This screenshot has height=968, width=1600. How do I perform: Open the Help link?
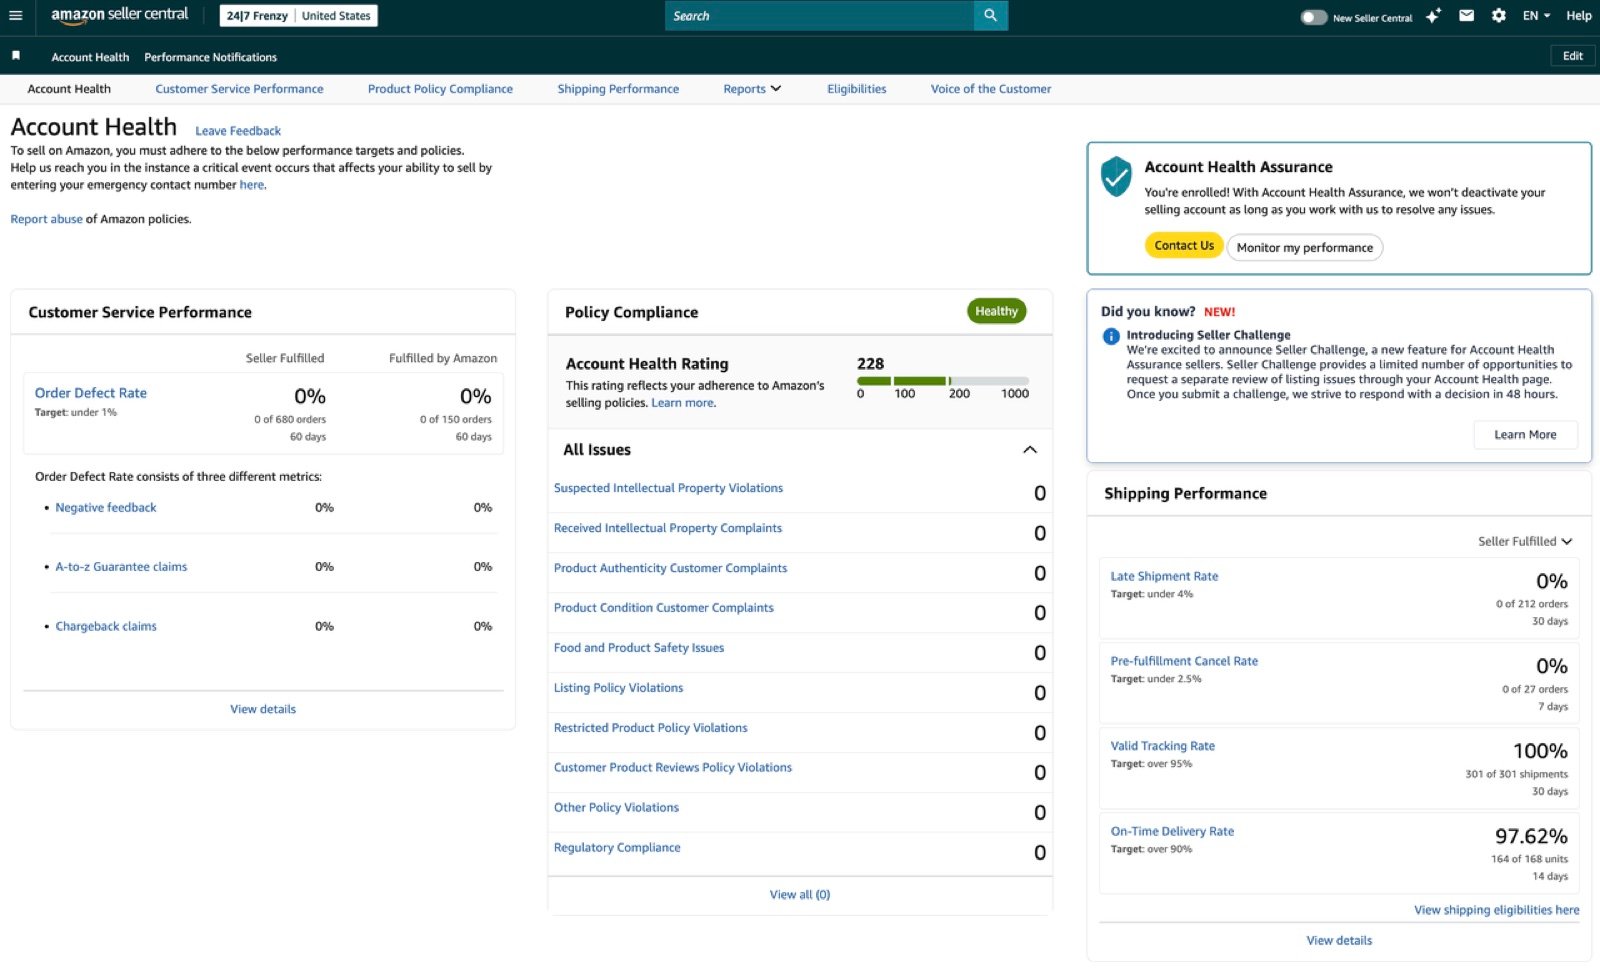1579,16
